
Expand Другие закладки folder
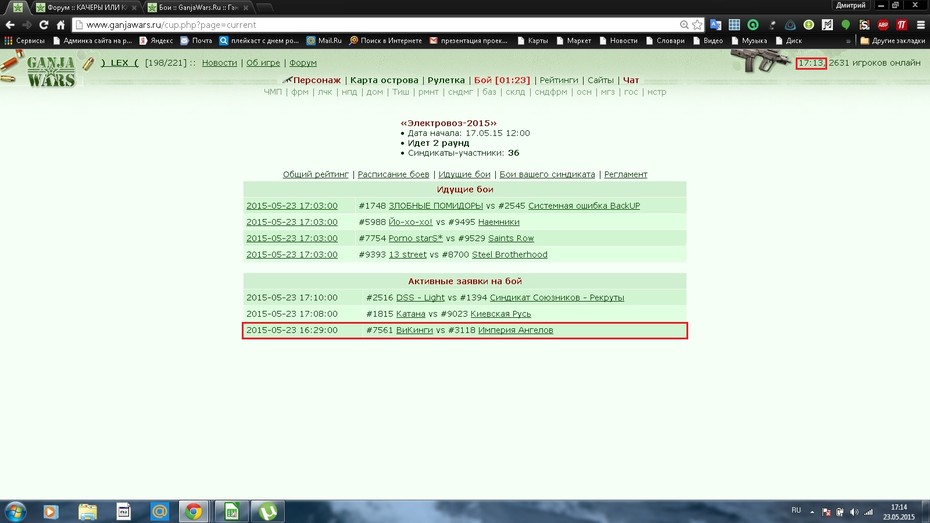(x=893, y=41)
